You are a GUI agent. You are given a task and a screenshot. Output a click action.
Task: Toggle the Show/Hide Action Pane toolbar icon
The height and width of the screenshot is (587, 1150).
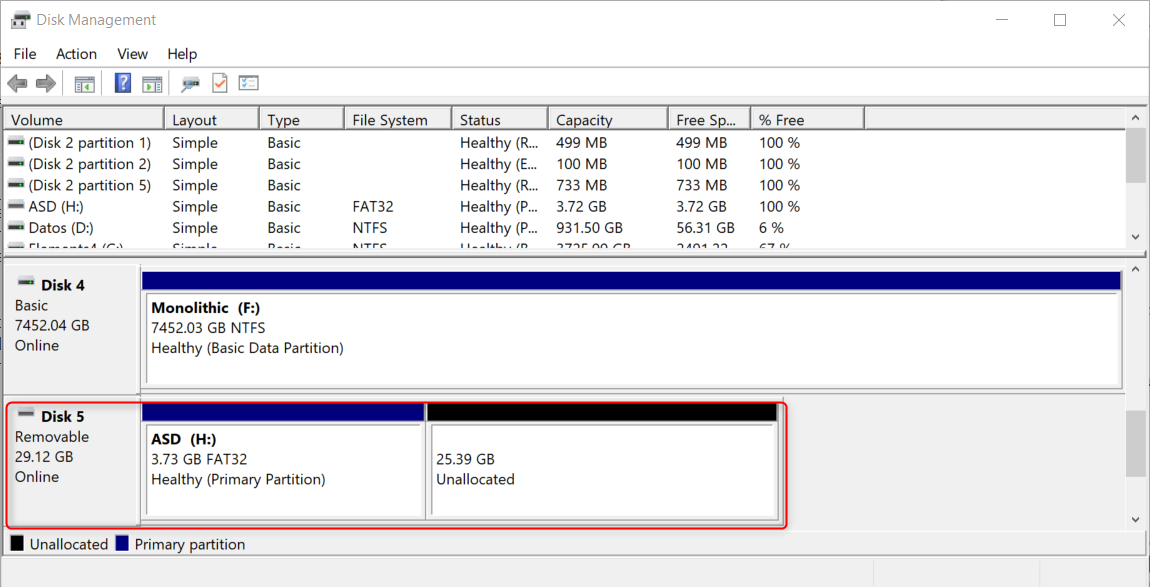pyautogui.click(x=152, y=83)
